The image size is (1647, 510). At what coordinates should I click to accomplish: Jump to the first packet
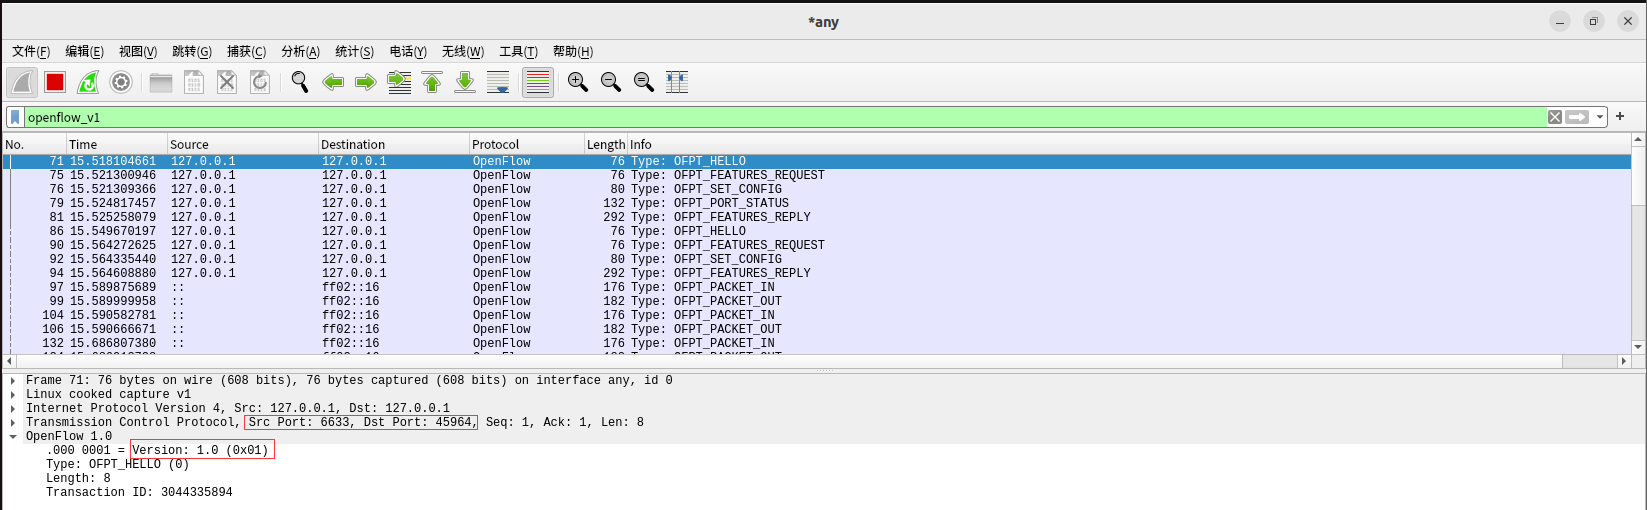432,82
